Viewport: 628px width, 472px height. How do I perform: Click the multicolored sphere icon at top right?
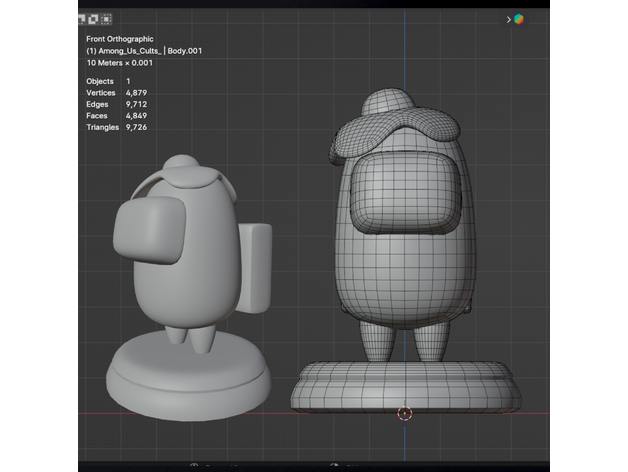coord(518,19)
